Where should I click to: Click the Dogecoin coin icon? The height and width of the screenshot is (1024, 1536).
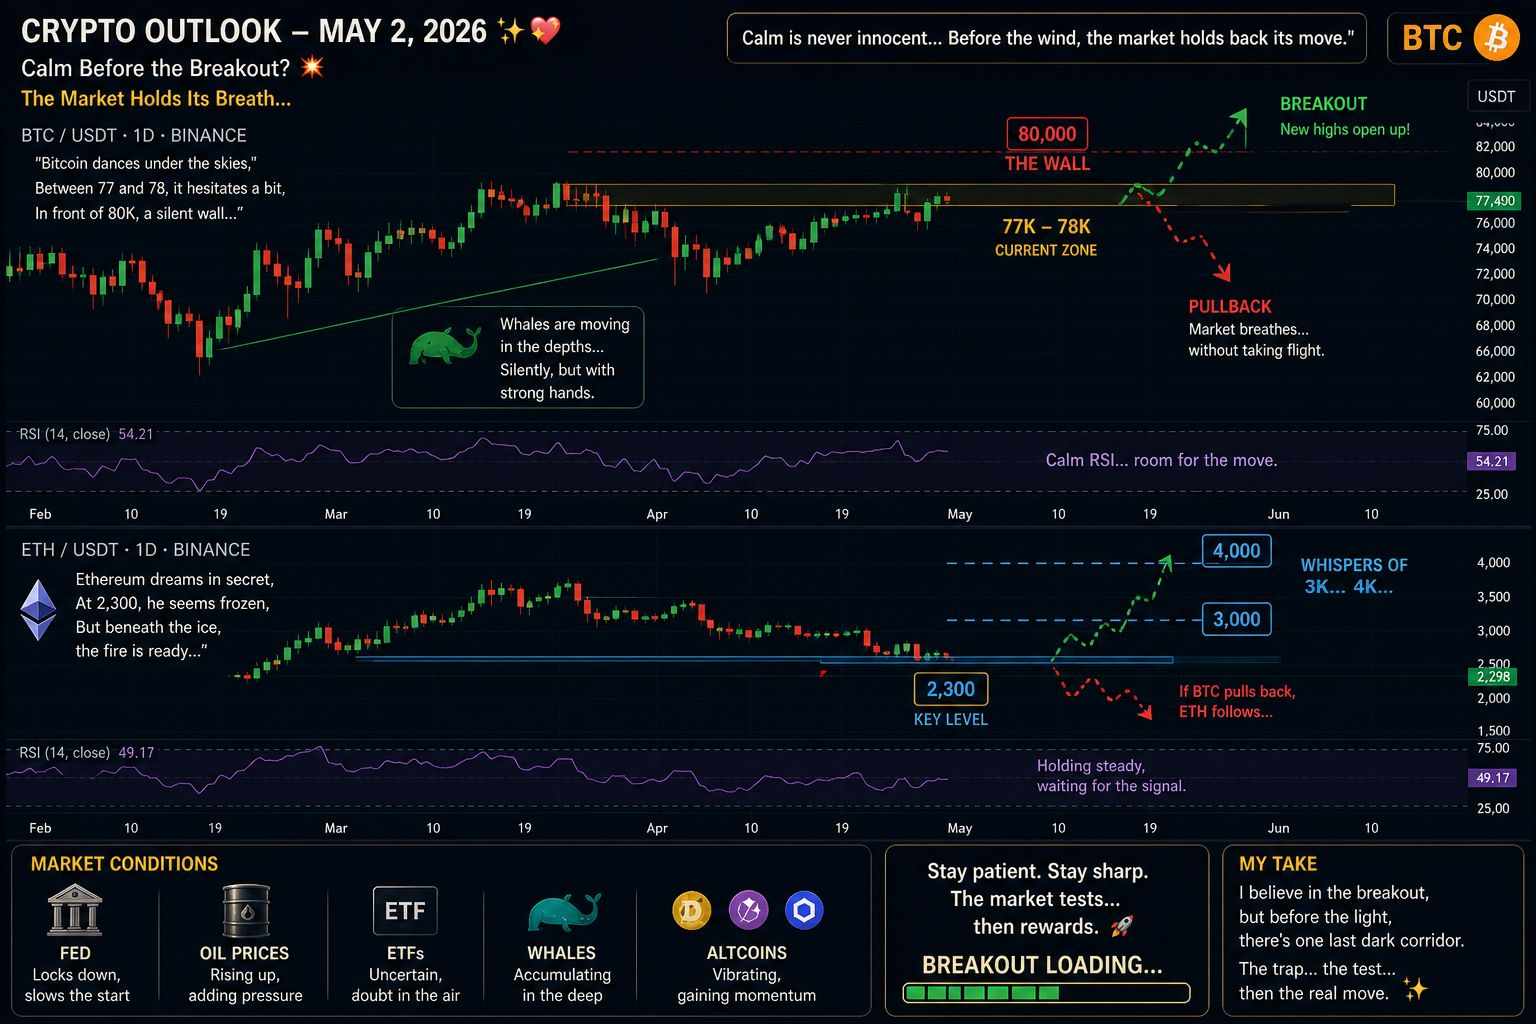point(691,910)
